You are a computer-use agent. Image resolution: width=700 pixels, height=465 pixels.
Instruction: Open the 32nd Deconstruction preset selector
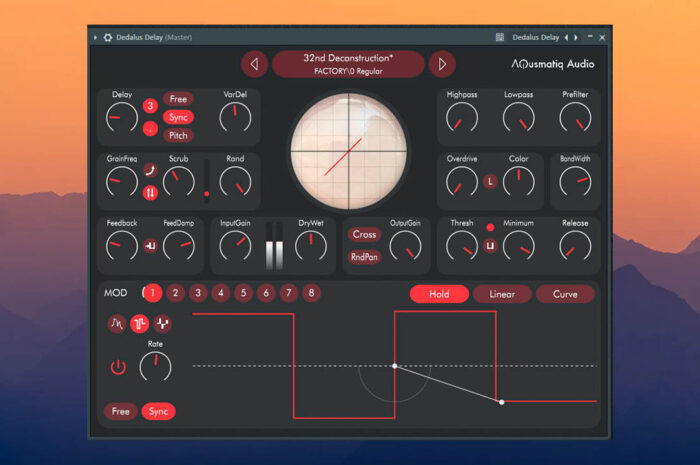[x=348, y=64]
